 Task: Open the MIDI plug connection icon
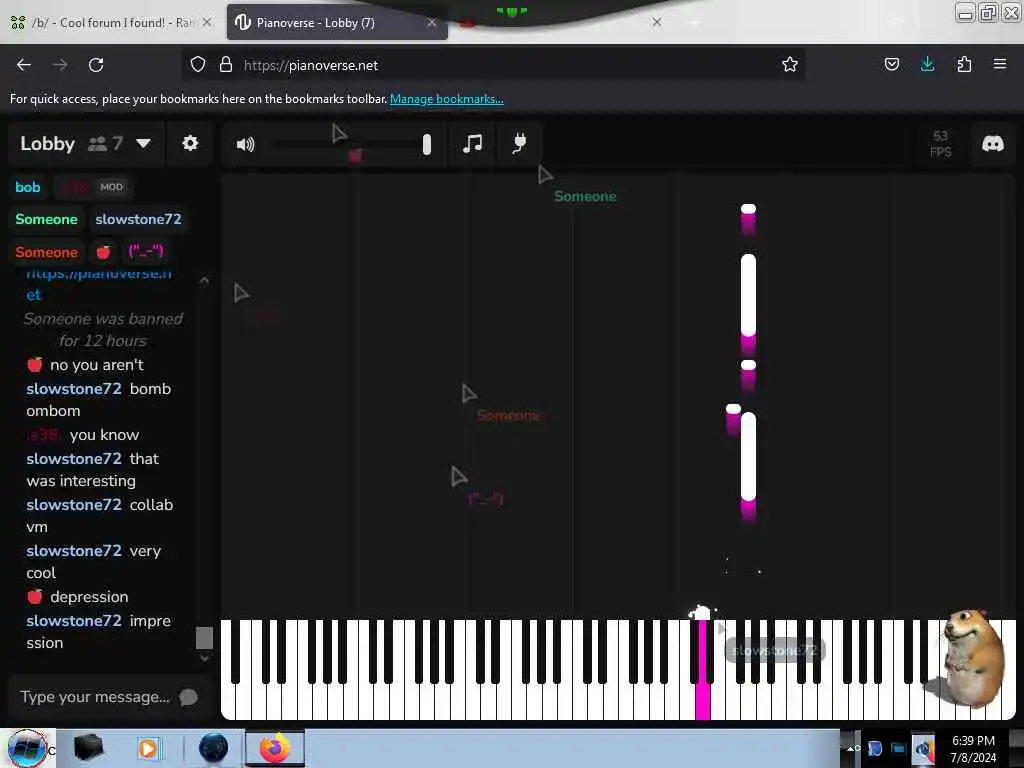(519, 143)
